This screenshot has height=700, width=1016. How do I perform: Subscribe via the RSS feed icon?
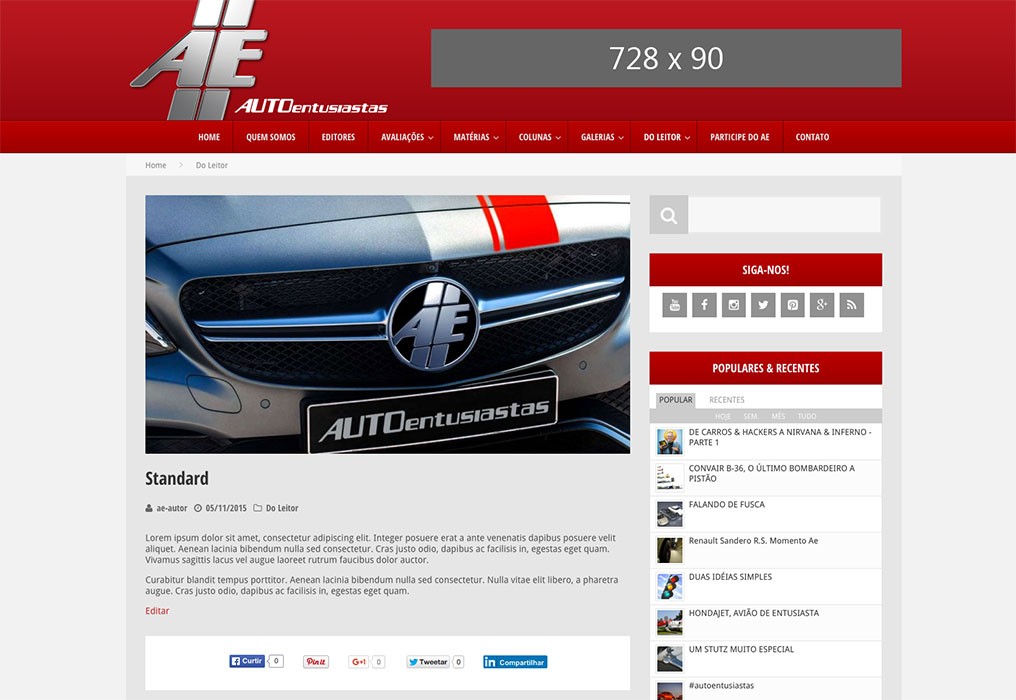coord(851,305)
